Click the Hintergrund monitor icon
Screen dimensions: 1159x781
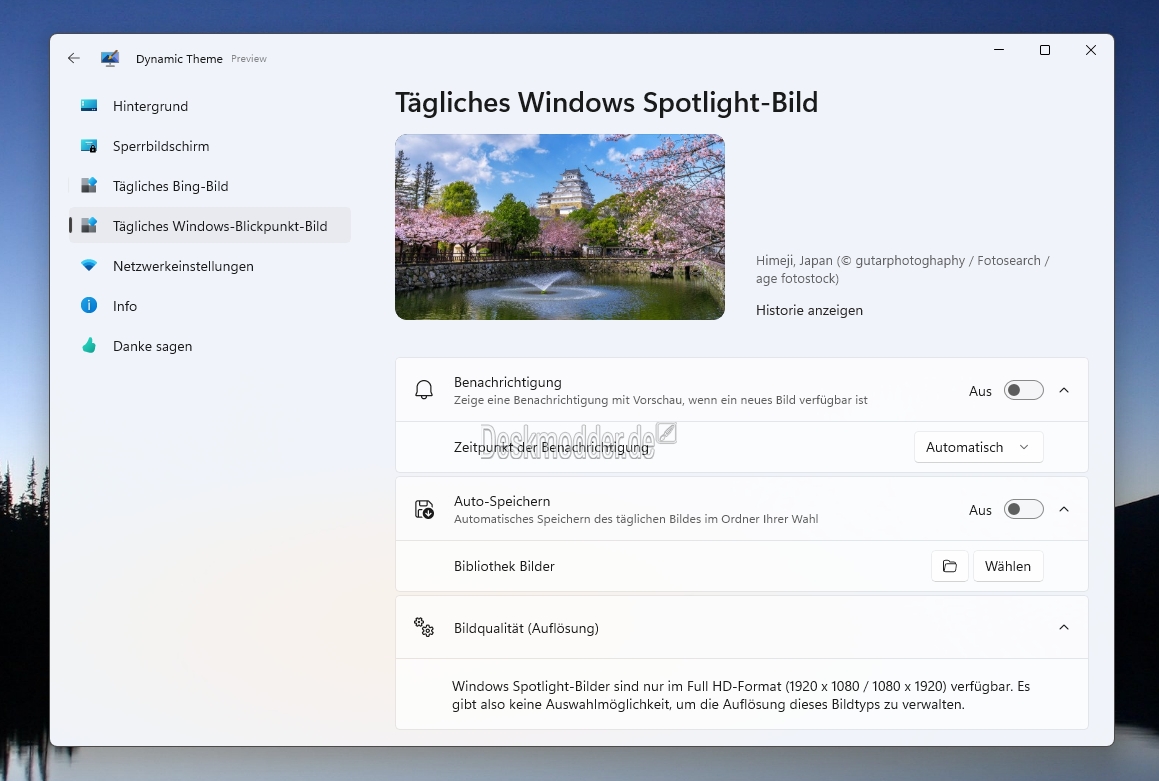pos(89,106)
